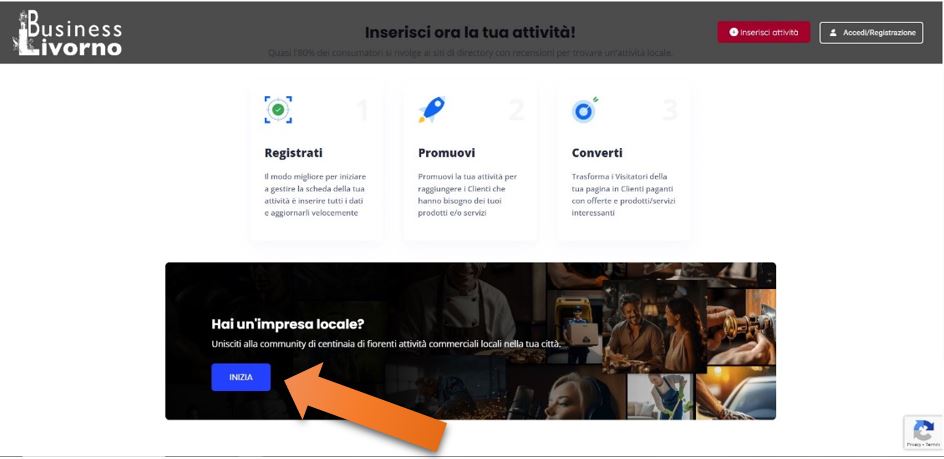Click the Inserisci ora la tua attività title
Viewport: 944px width, 459px height.
(470, 32)
